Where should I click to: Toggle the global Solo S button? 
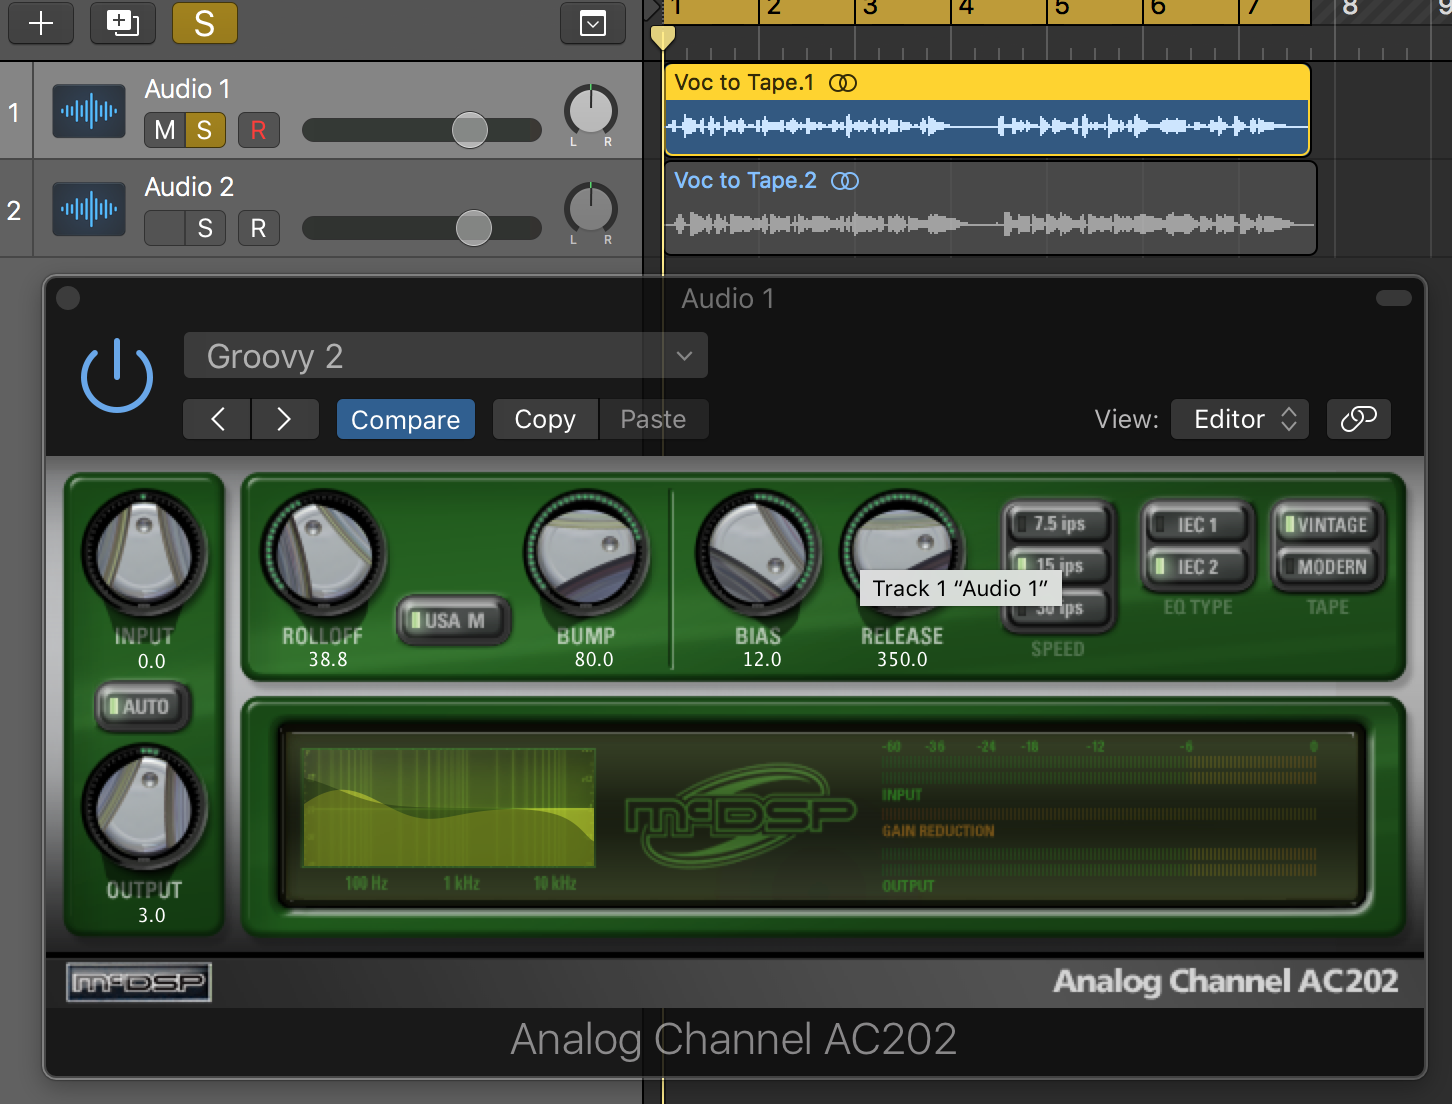(205, 23)
